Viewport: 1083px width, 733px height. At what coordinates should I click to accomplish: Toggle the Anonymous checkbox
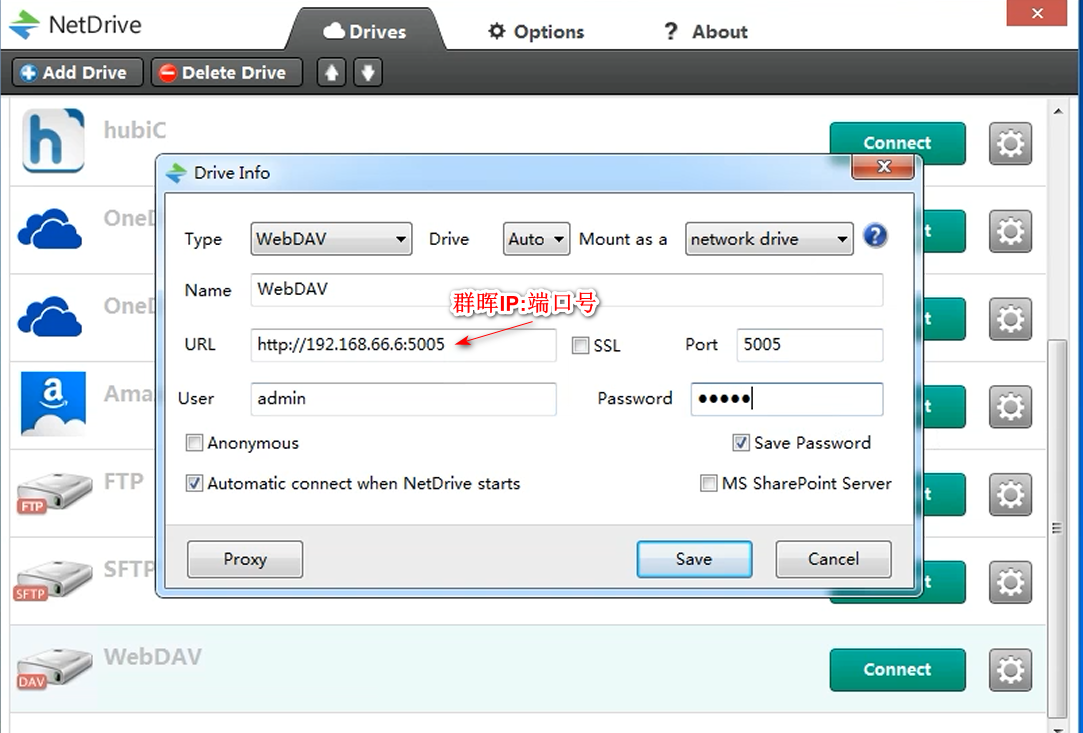[x=195, y=443]
